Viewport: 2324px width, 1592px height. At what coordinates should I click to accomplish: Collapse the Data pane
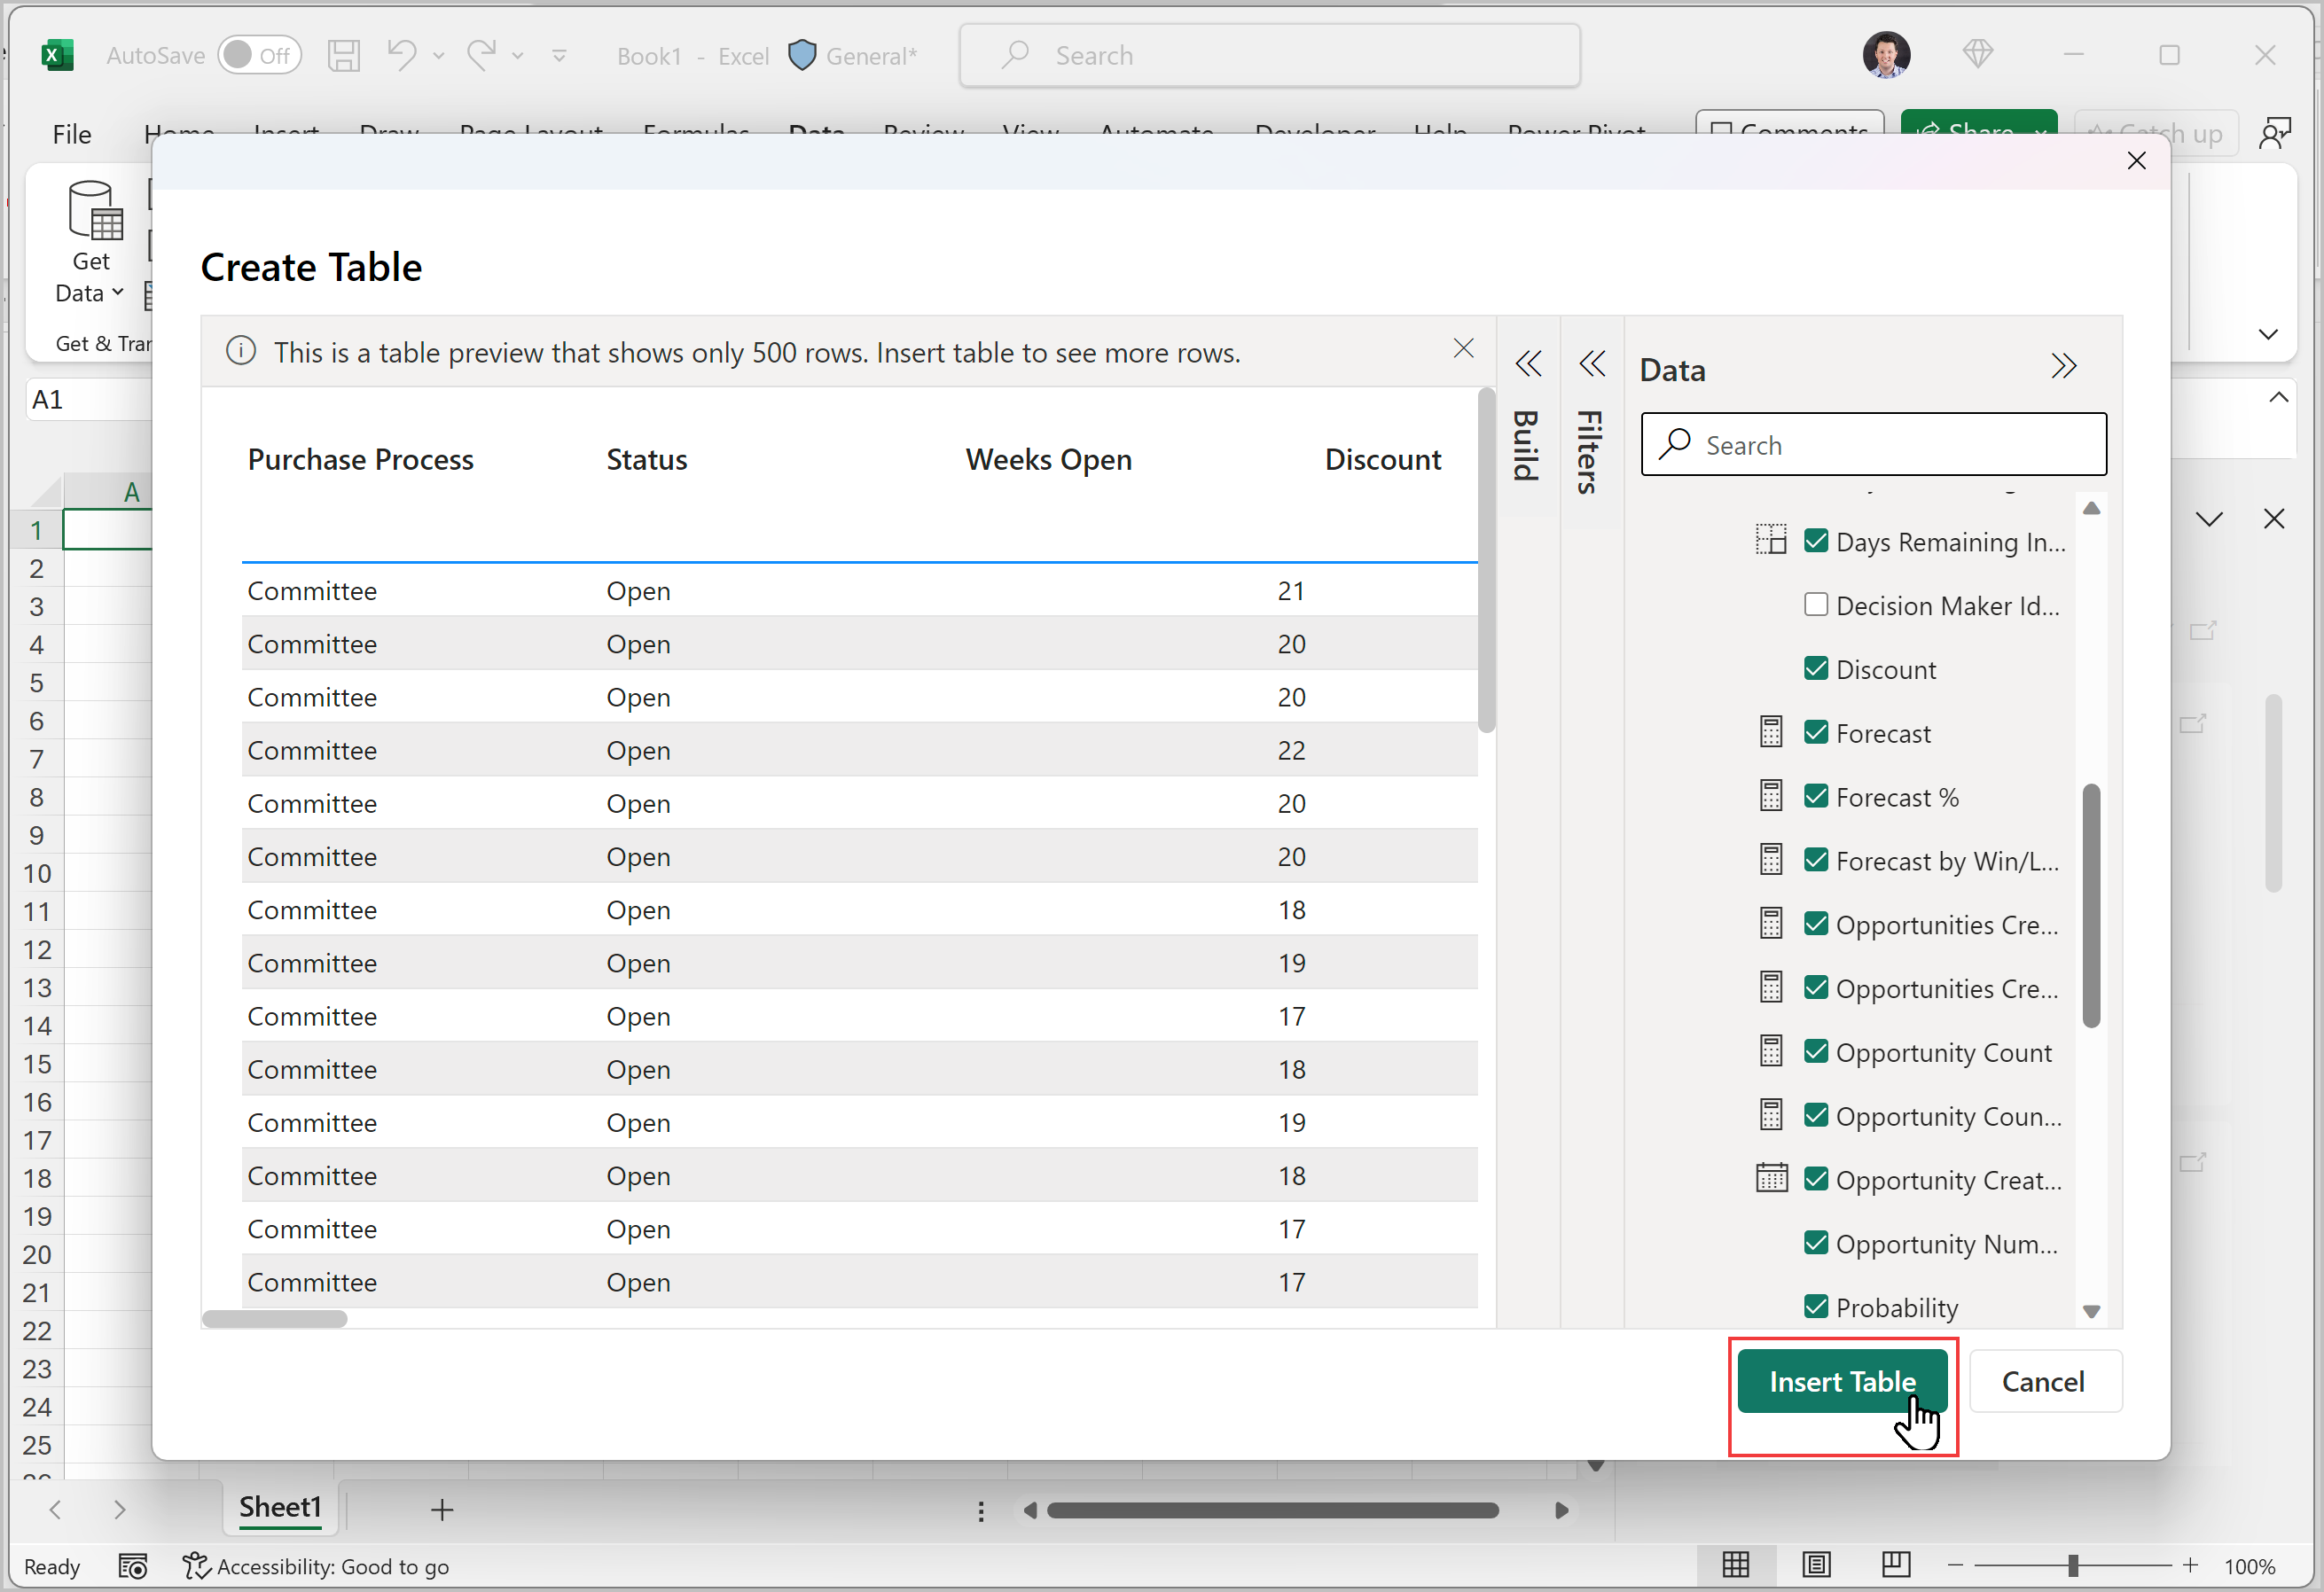(x=2064, y=366)
